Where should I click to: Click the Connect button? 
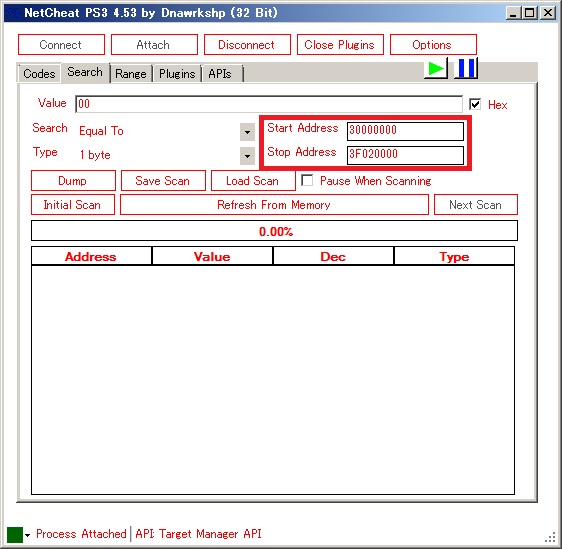point(61,45)
